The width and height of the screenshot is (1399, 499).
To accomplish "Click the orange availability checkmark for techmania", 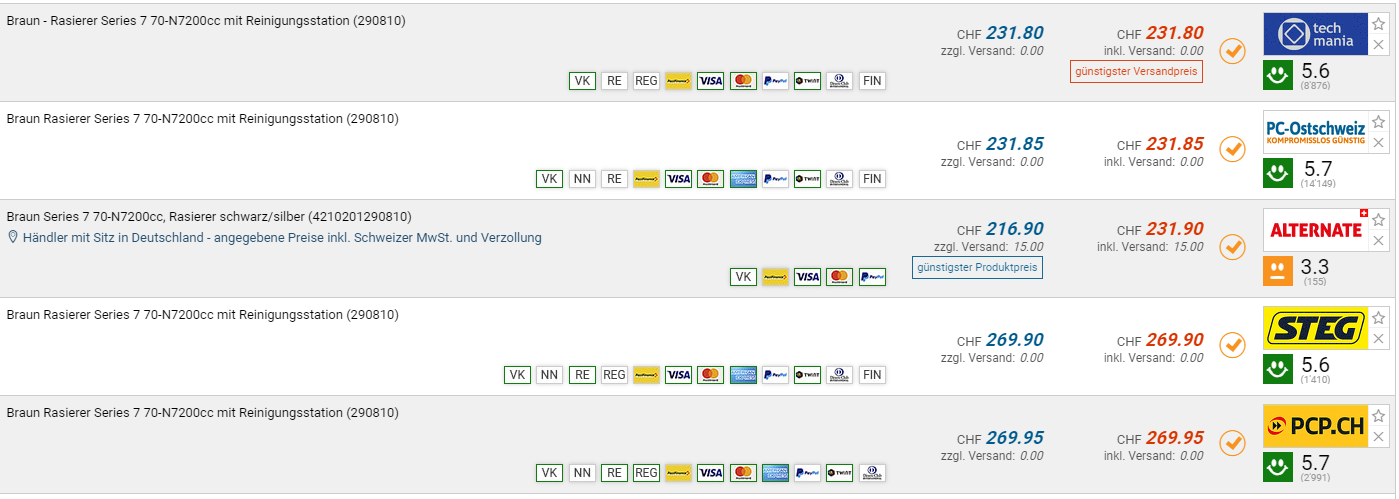I will 1233,51.
